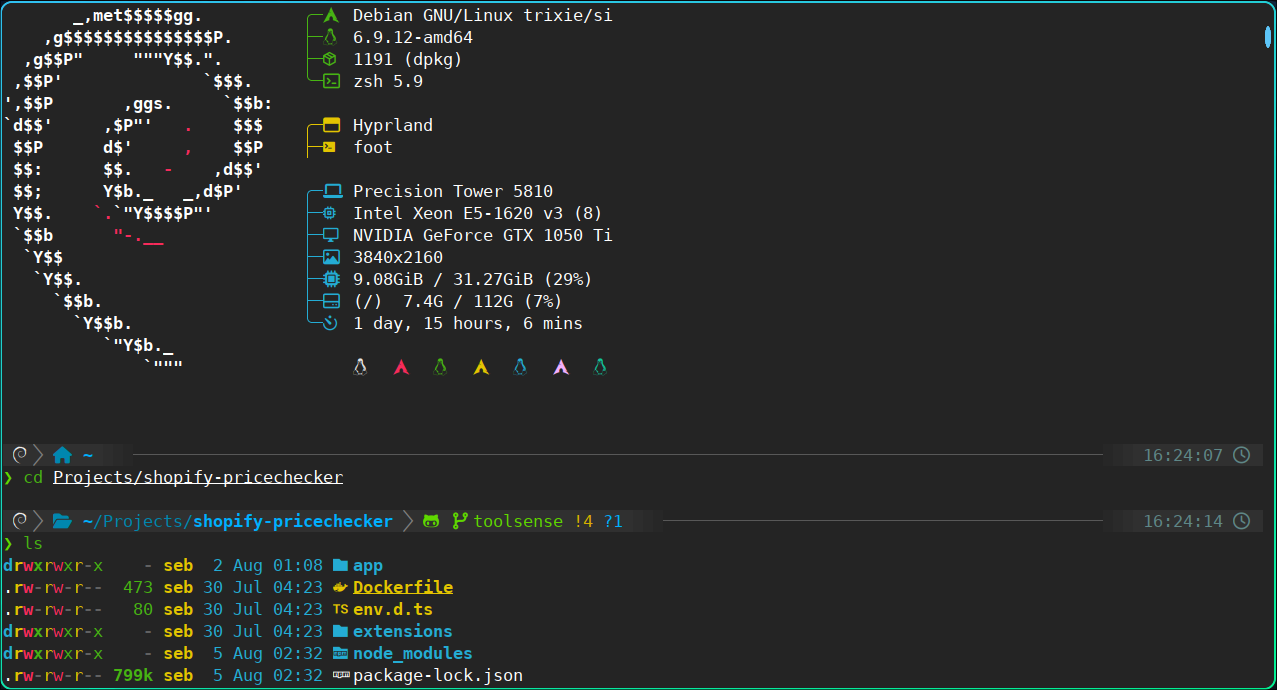Click the open folder icon in second prompt
This screenshot has width=1277, height=690.
pyautogui.click(x=62, y=521)
